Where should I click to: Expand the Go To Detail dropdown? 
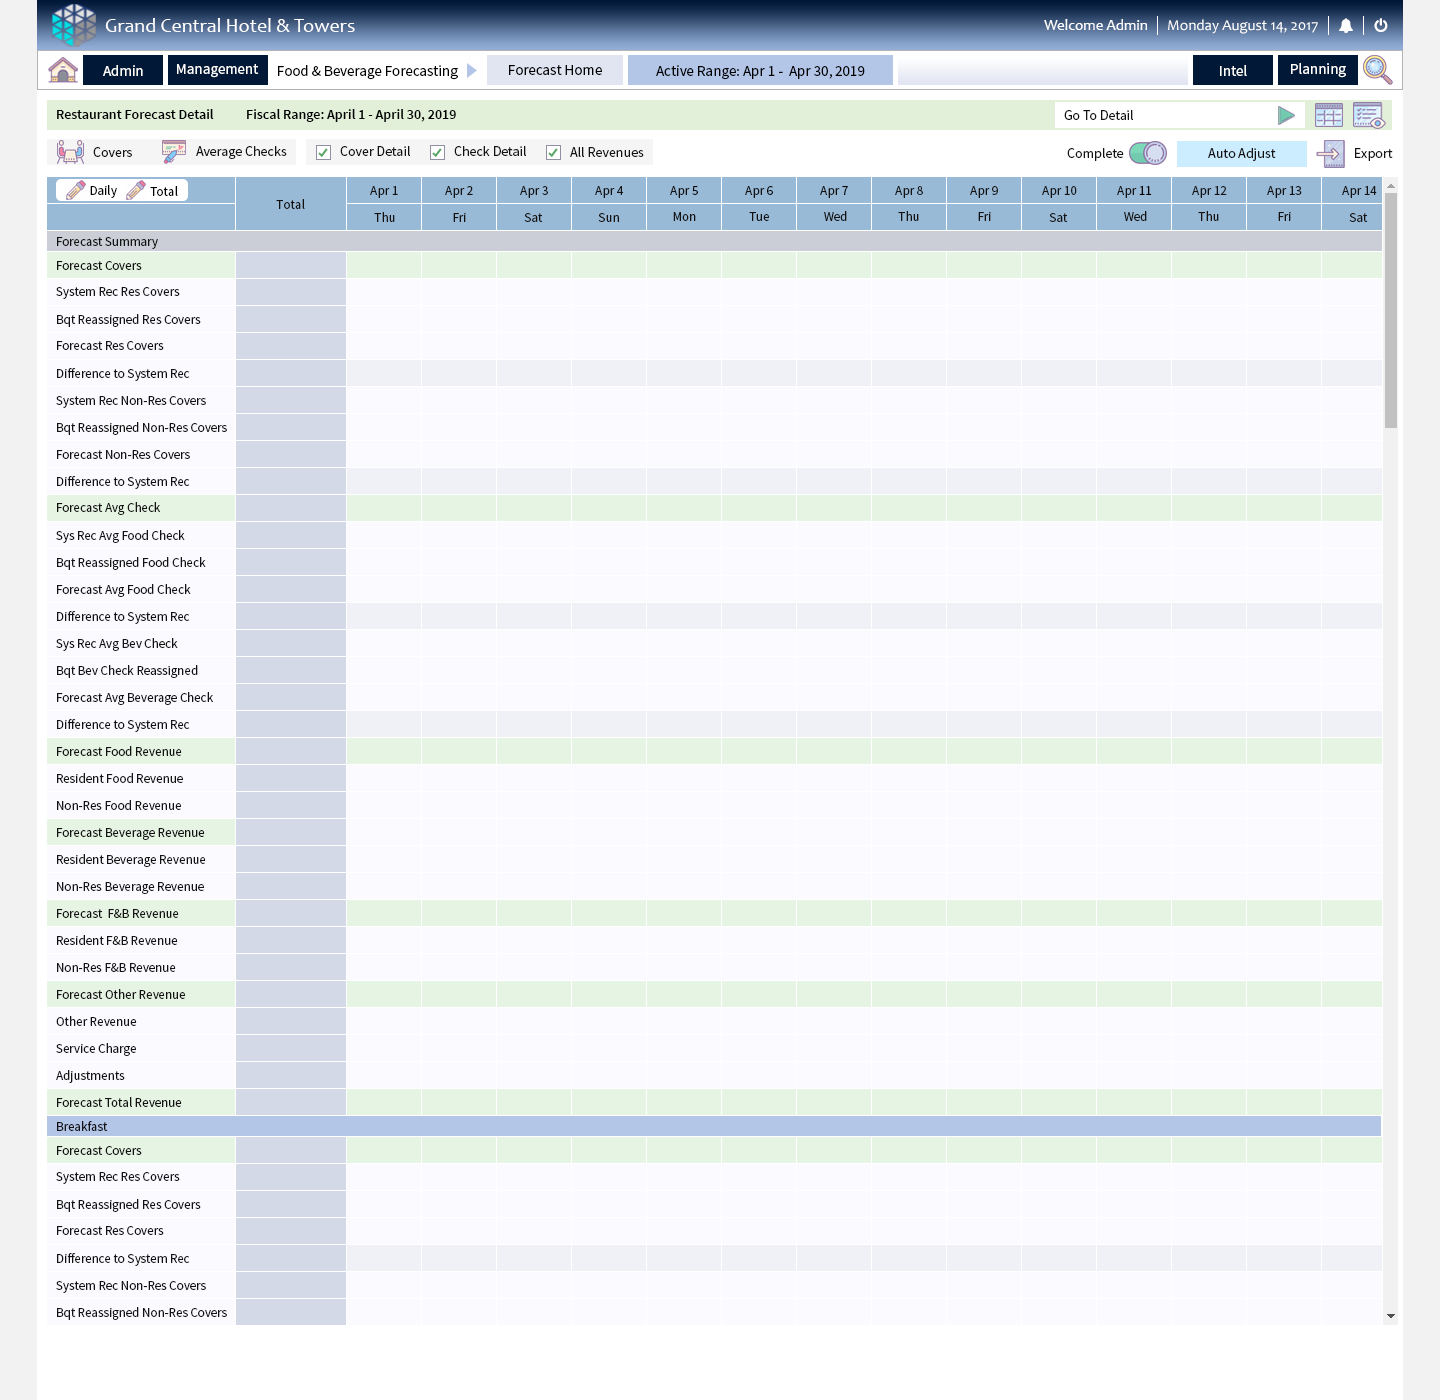(x=1286, y=115)
